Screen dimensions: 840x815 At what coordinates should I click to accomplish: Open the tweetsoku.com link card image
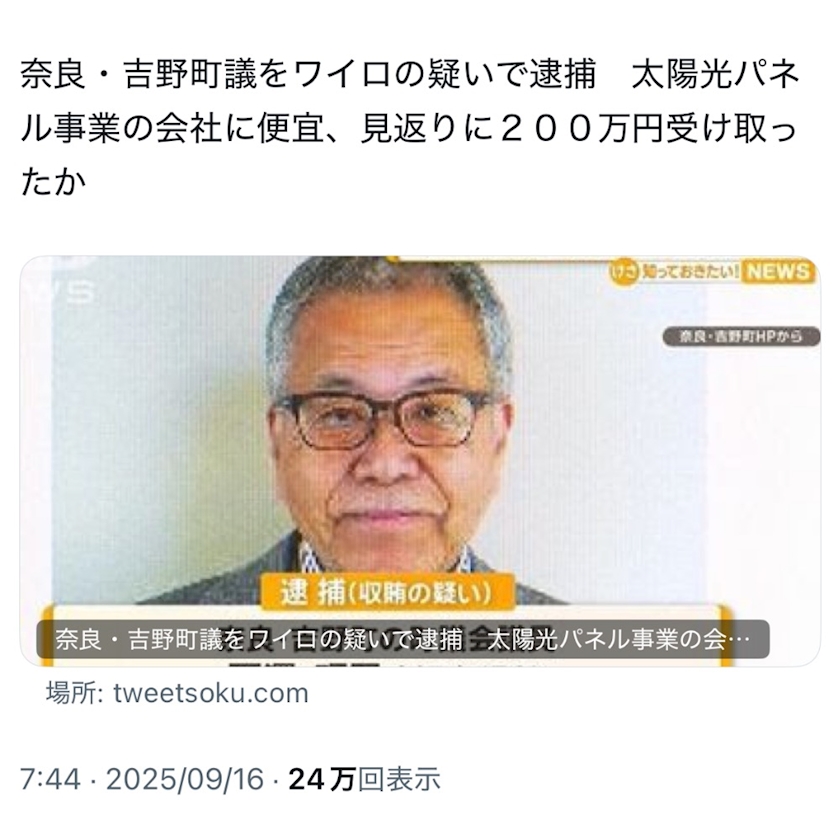(x=420, y=461)
